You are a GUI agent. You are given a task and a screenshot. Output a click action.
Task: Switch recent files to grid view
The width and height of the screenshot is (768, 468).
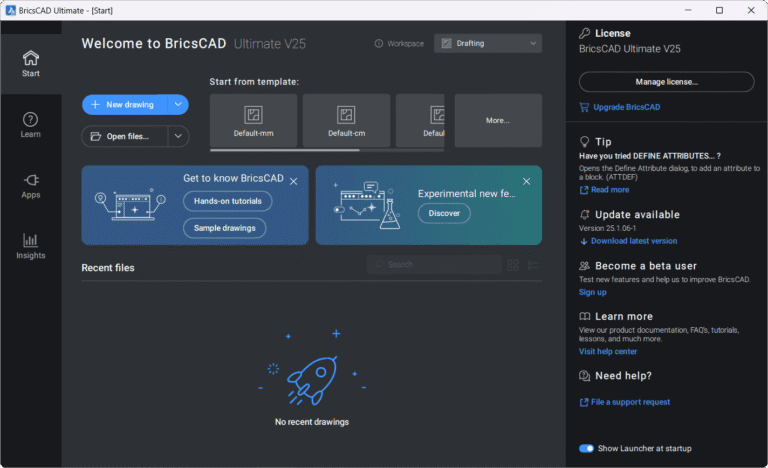tap(513, 265)
